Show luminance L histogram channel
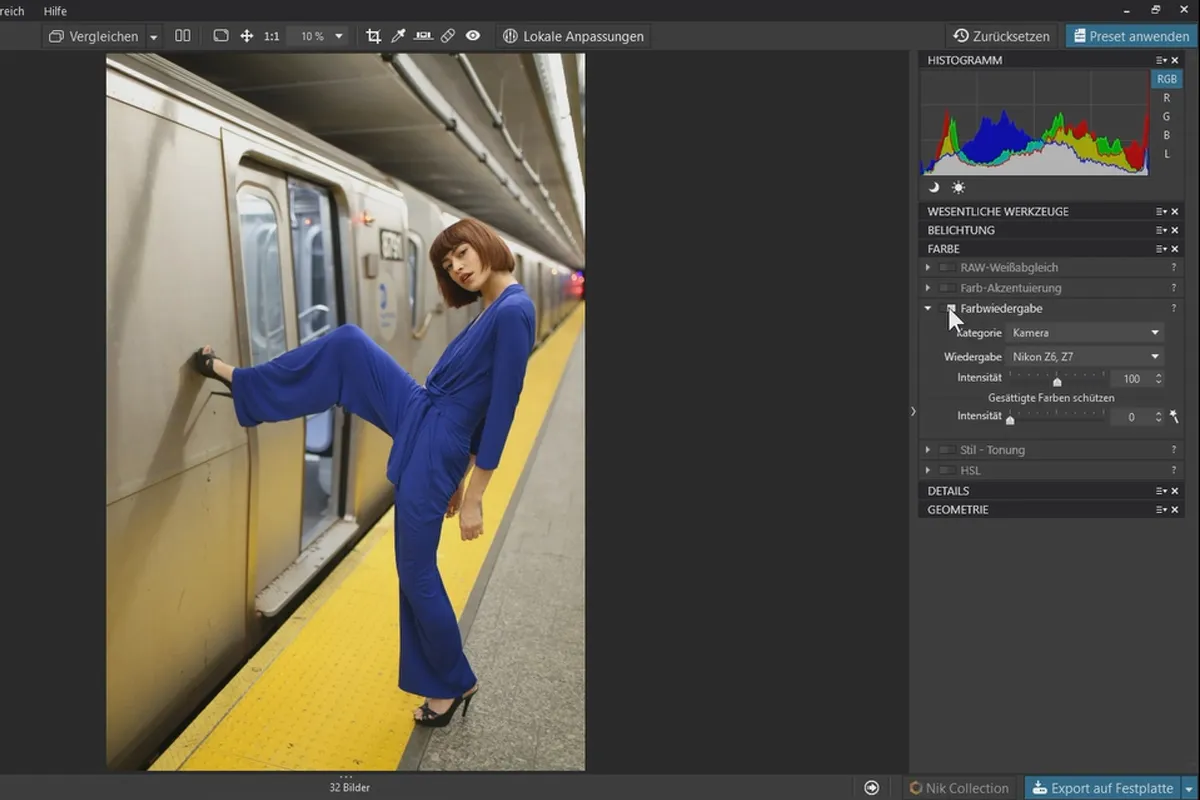Screen dimensions: 1200x800 (1166, 154)
